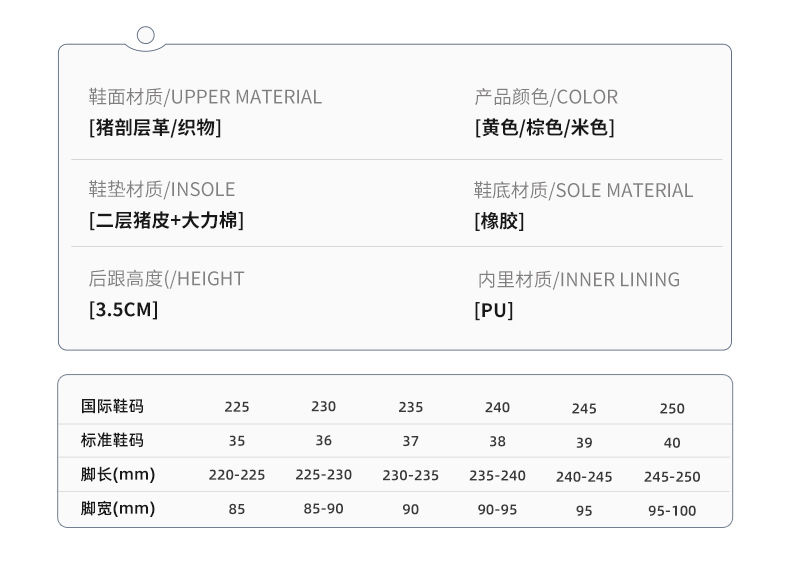Select the 鞋底材质/SOLE MATERIAL label
This screenshot has width=790, height=566.
pyautogui.click(x=583, y=190)
